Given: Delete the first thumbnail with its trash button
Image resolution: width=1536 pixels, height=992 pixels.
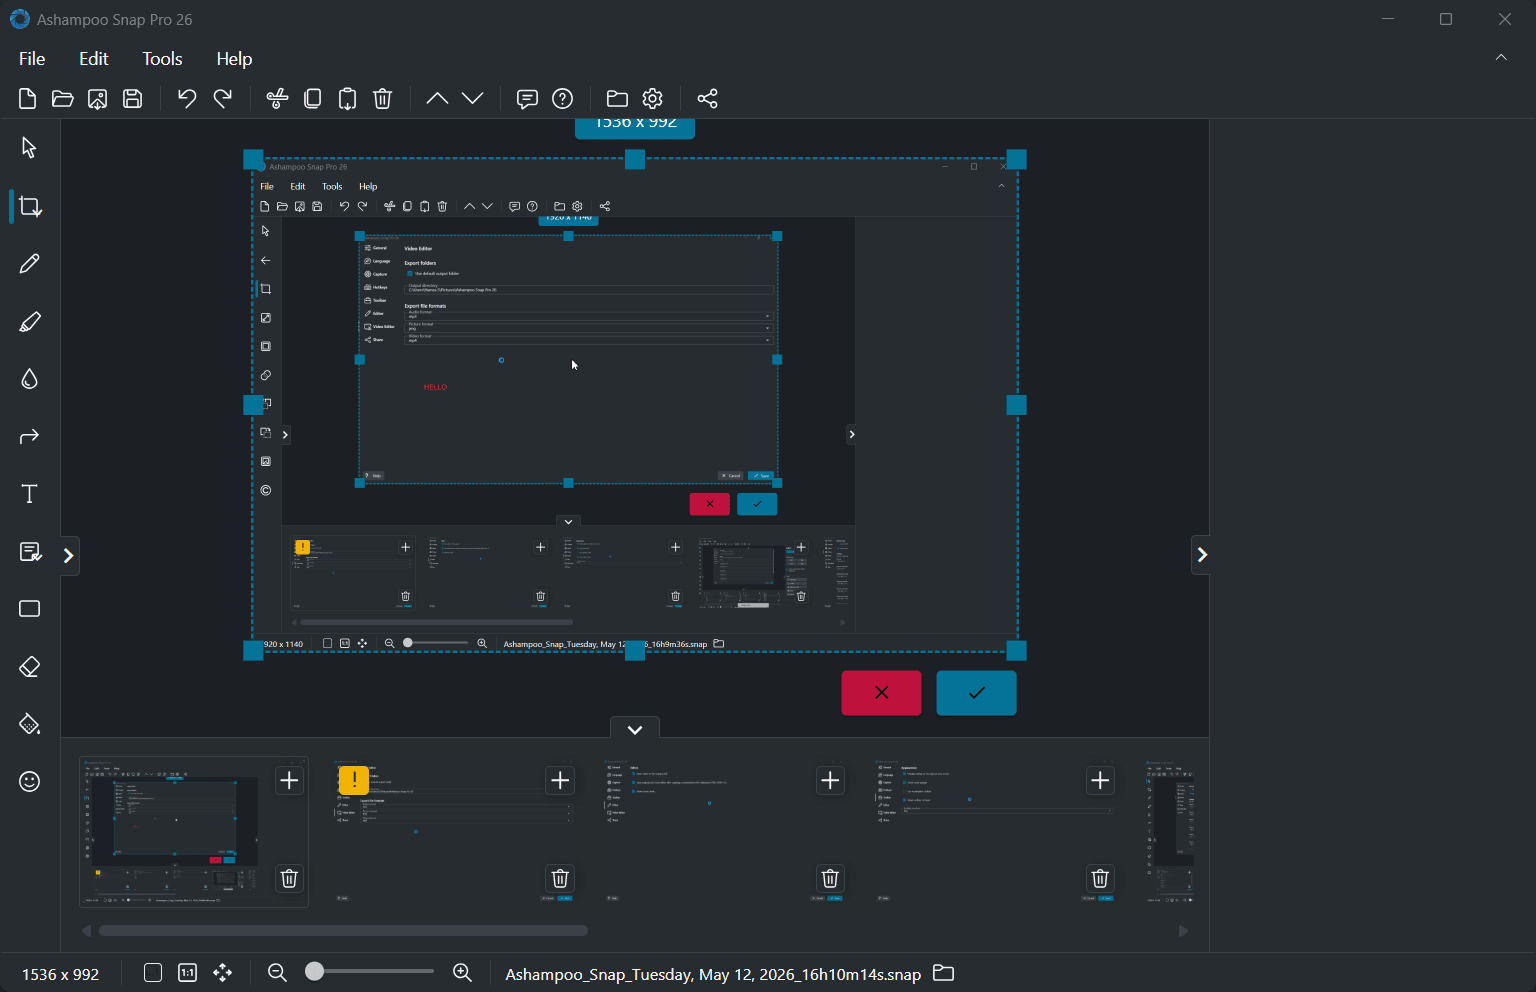Looking at the screenshot, I should pos(289,878).
